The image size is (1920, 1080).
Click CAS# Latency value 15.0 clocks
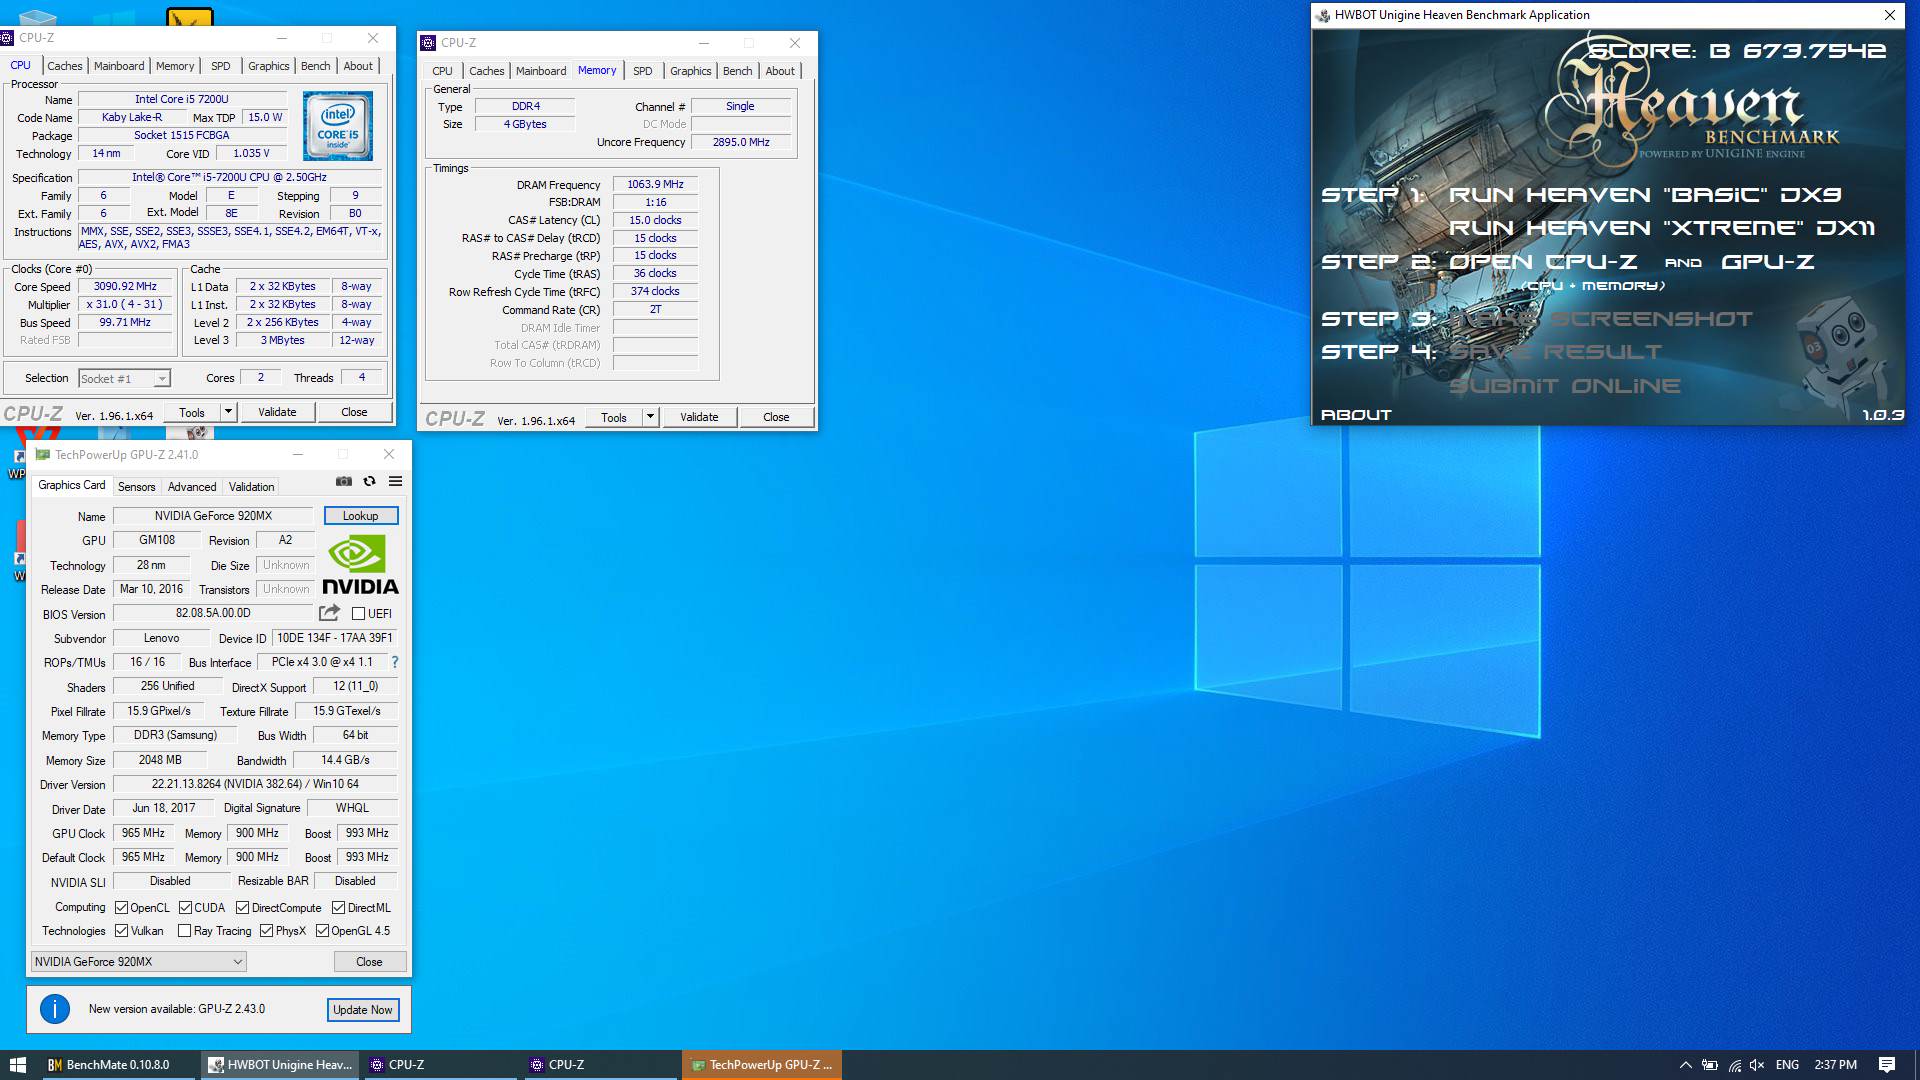(655, 221)
